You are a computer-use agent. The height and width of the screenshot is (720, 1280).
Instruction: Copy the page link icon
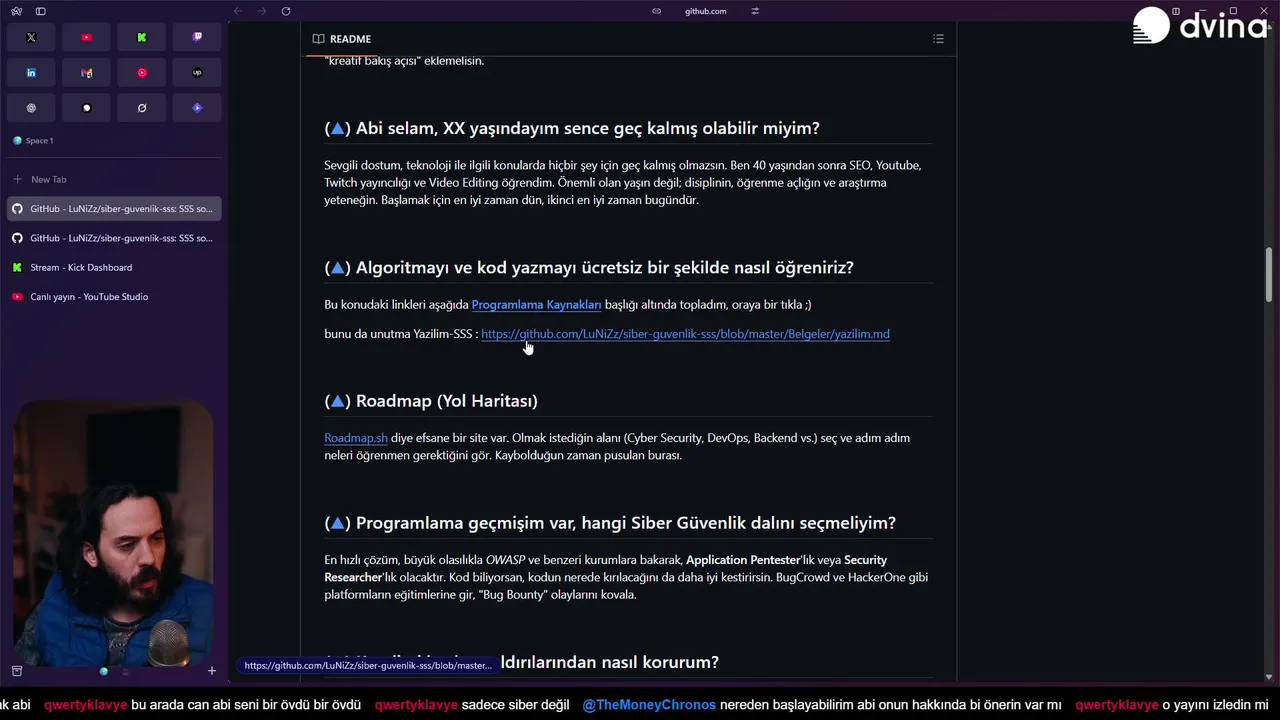(656, 11)
